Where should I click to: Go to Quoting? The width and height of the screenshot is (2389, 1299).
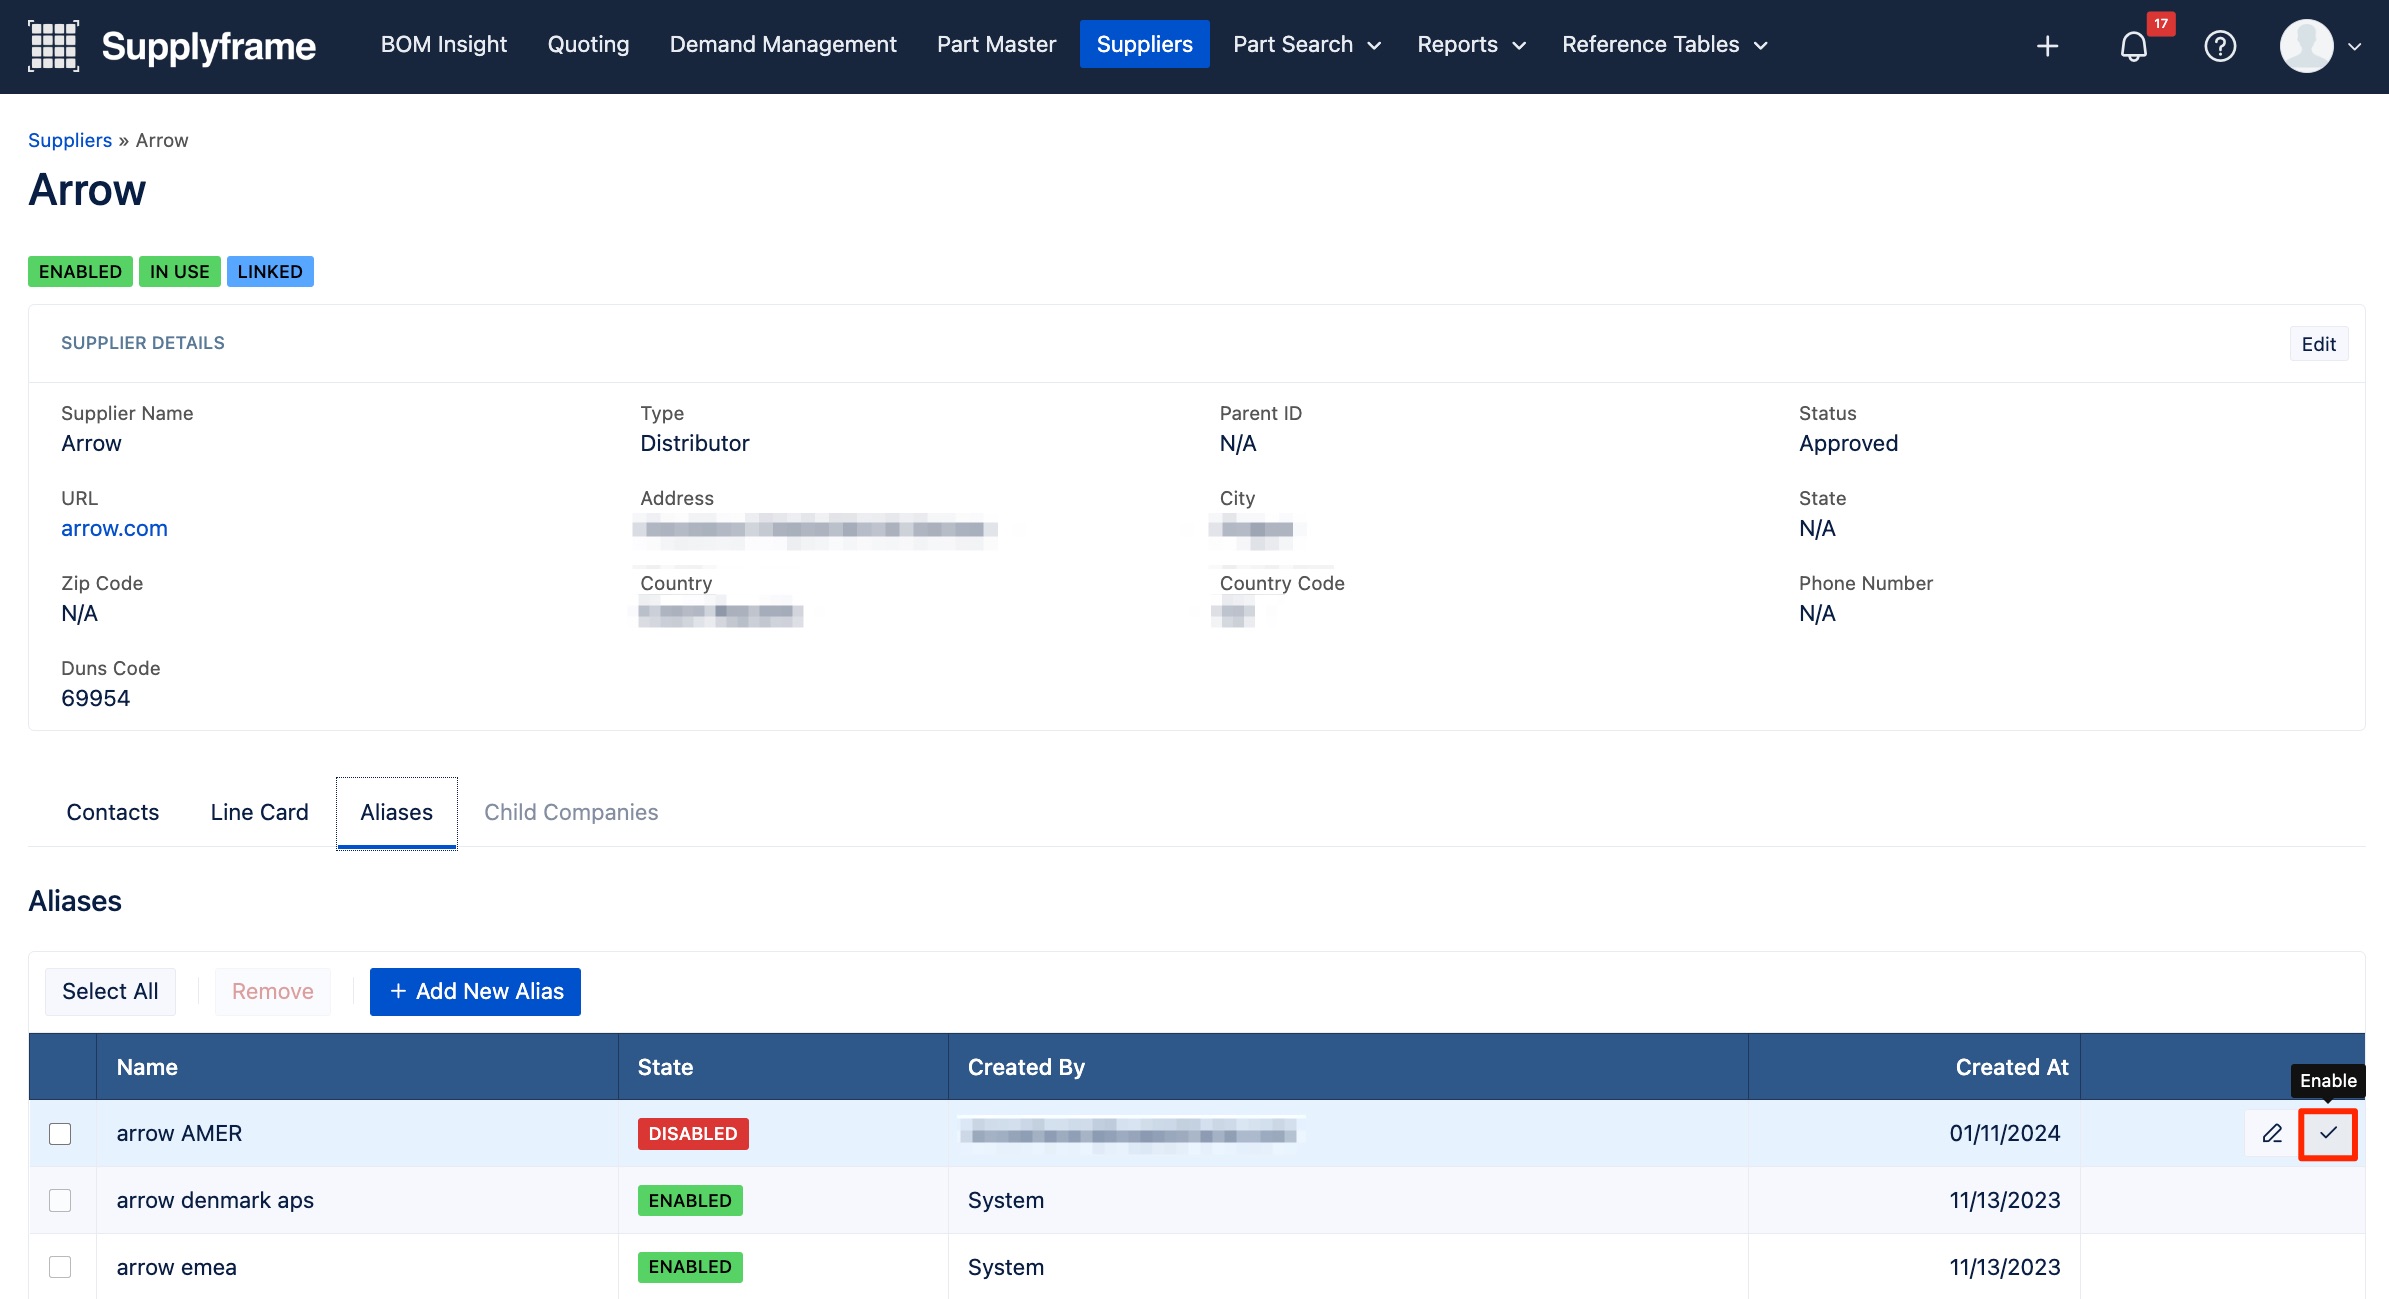point(588,44)
